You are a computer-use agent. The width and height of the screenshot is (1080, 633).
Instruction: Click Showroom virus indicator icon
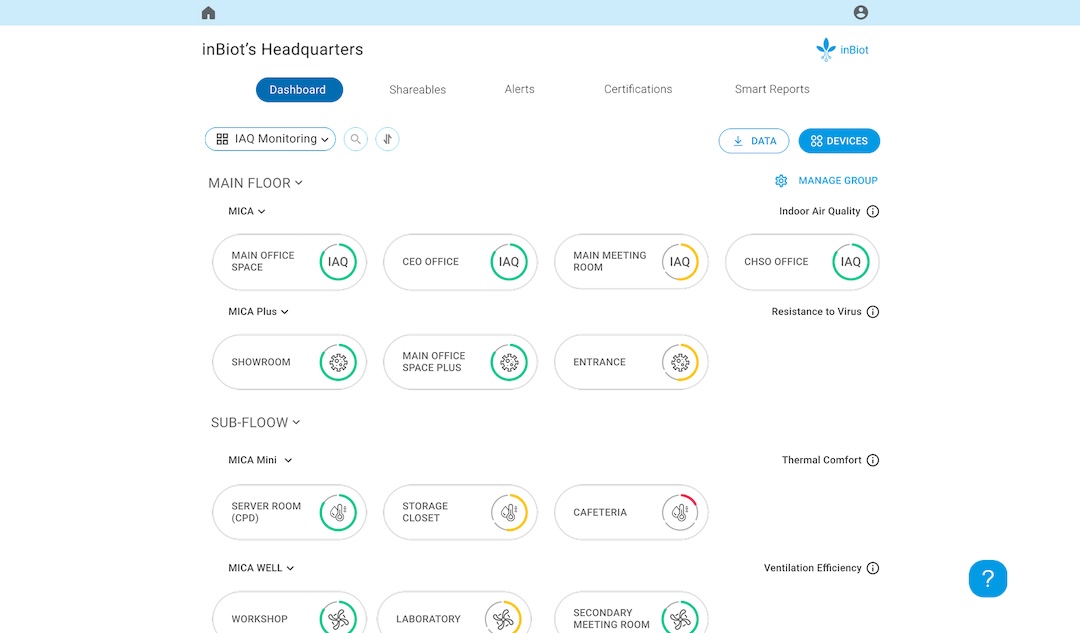[x=338, y=362]
